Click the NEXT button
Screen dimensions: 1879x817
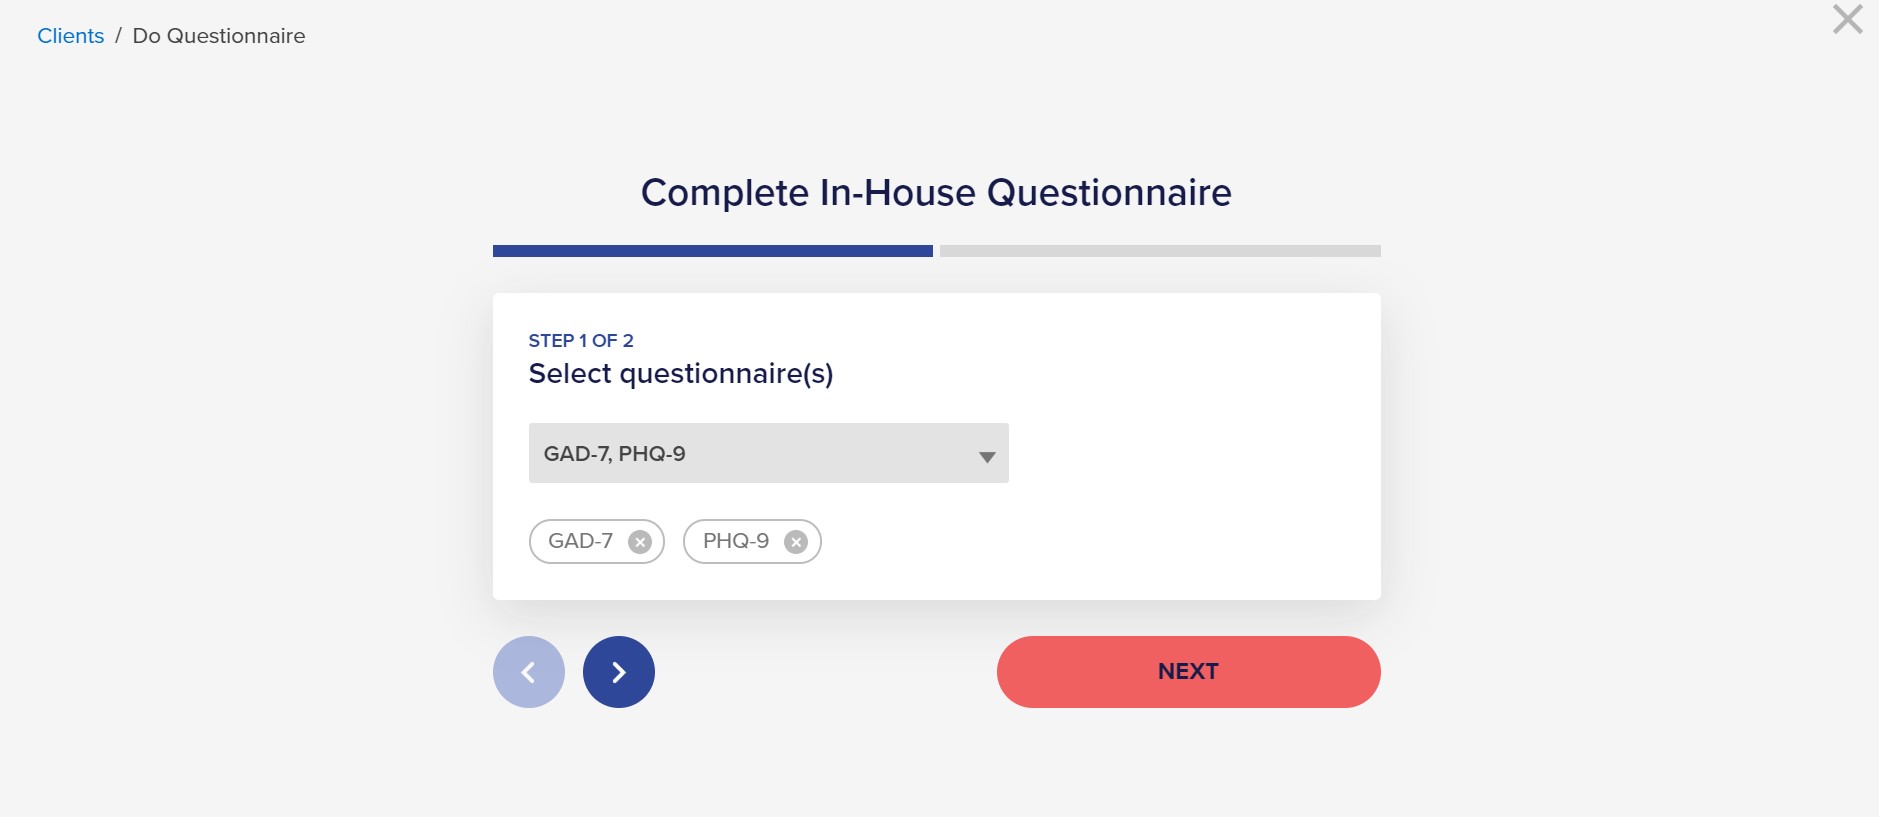(x=1188, y=672)
